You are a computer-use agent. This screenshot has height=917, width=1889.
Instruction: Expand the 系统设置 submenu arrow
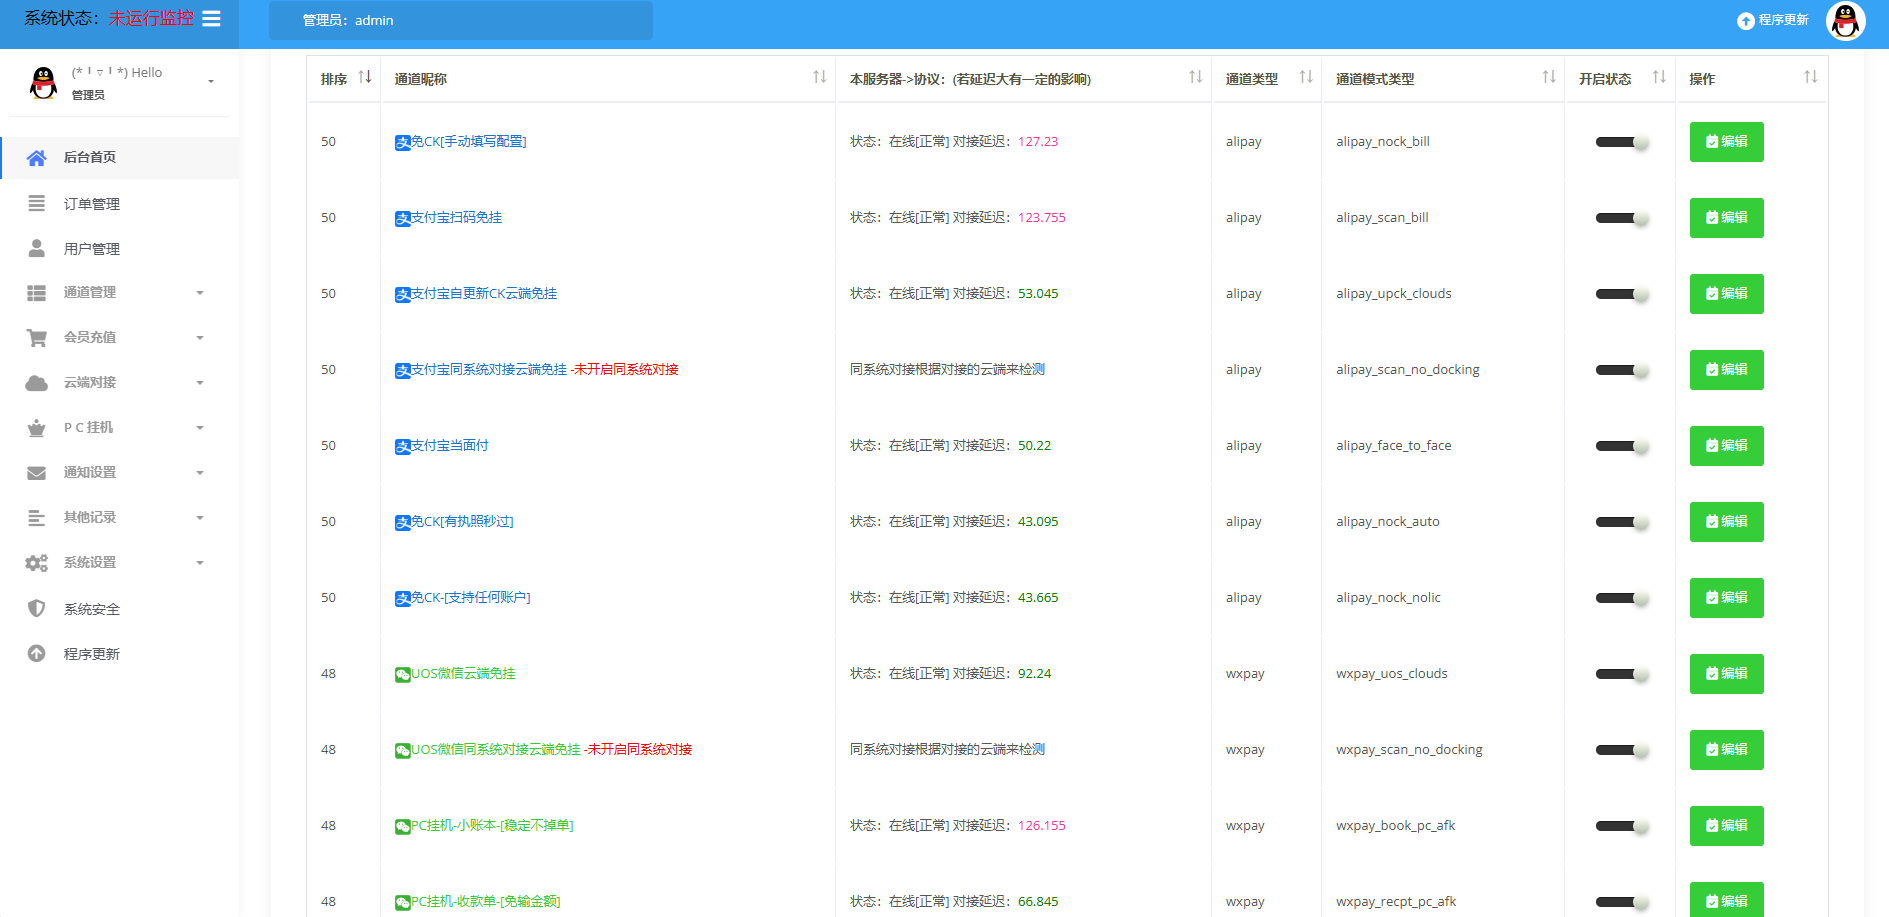(x=200, y=563)
